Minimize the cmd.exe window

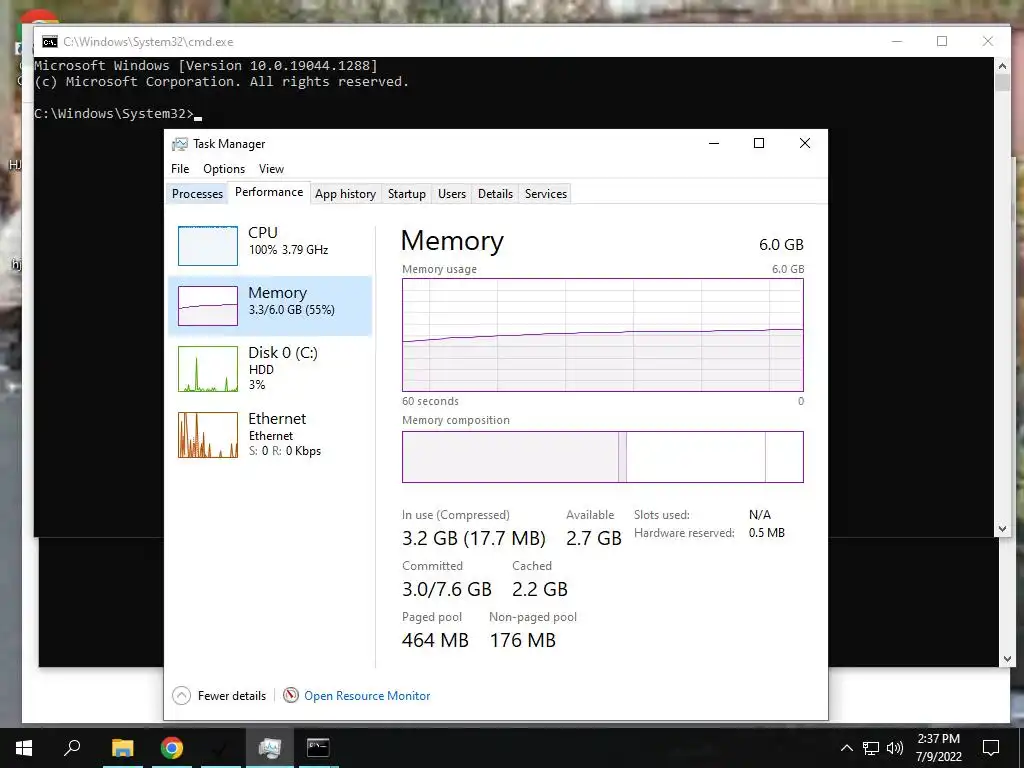coord(897,41)
